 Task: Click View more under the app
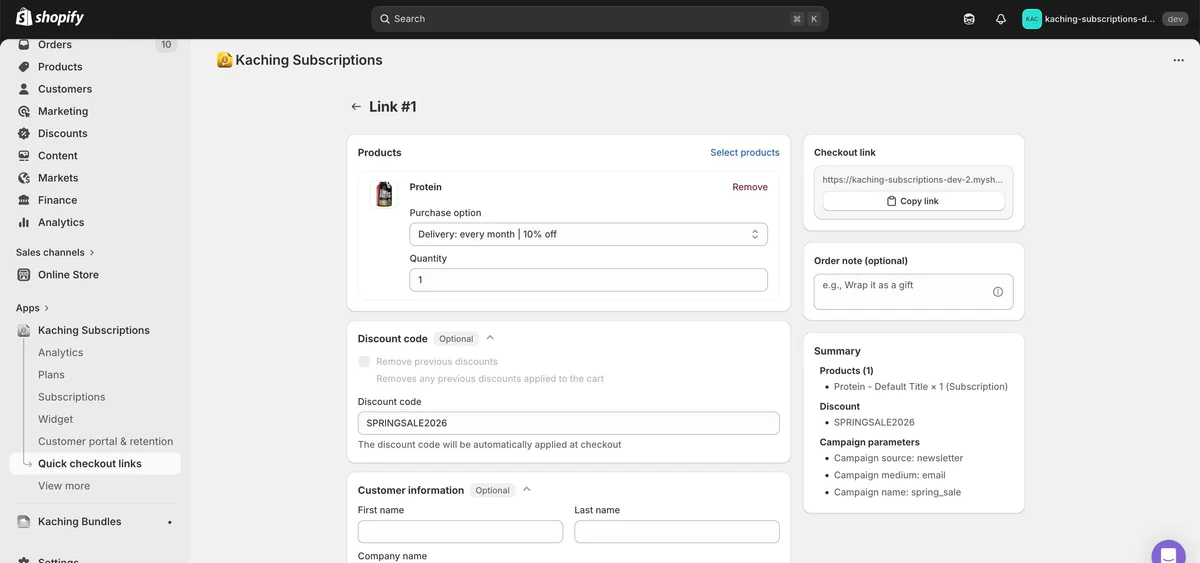(x=64, y=486)
